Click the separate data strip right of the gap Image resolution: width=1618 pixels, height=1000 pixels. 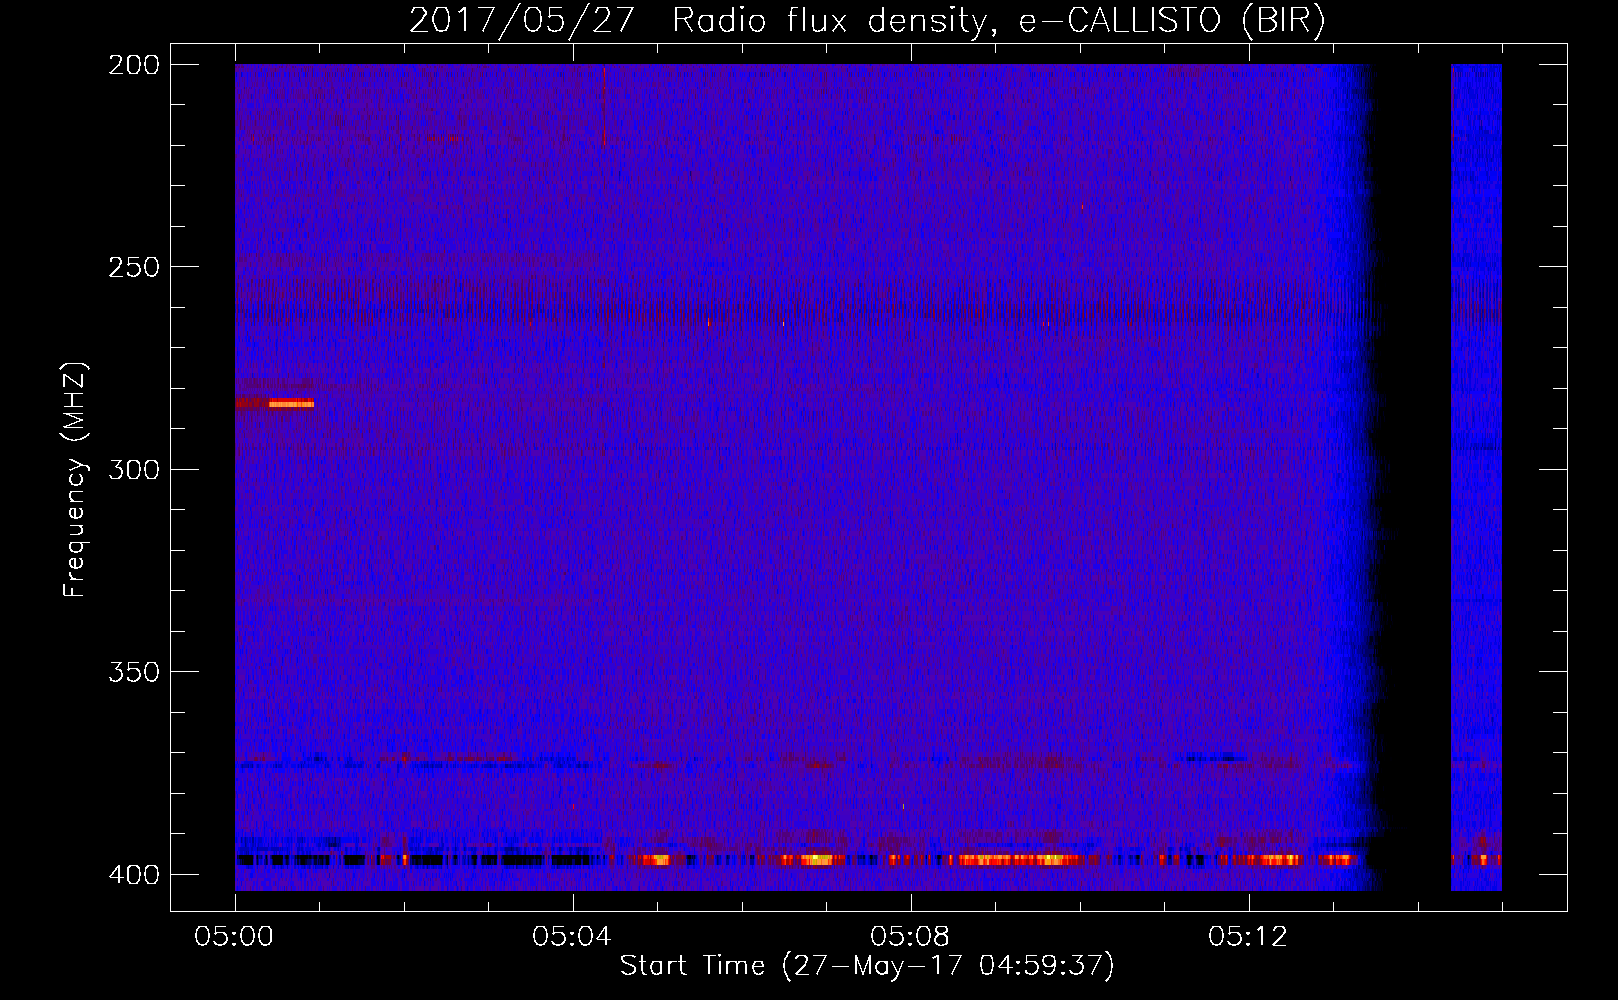coord(1476,477)
